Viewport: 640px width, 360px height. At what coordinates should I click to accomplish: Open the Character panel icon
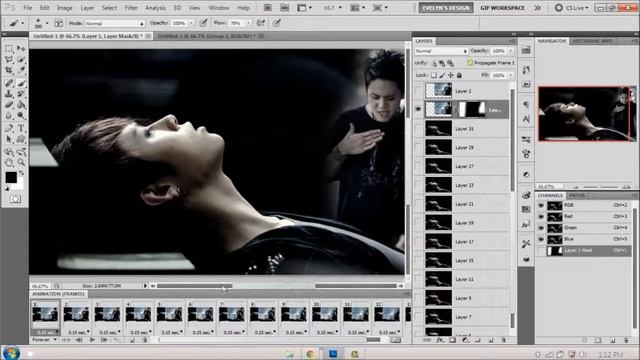pos(526,119)
